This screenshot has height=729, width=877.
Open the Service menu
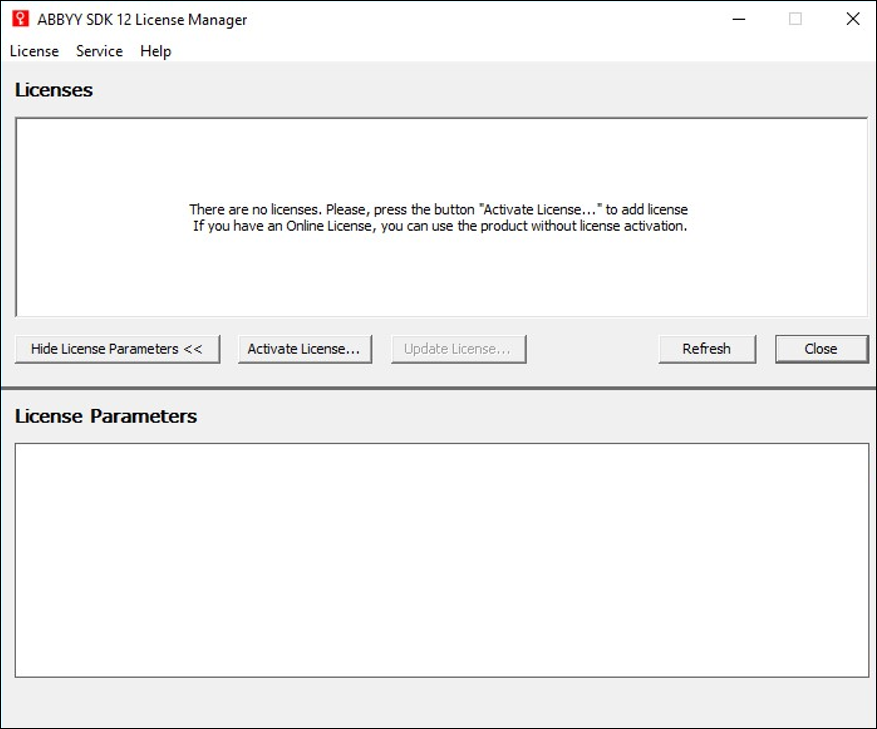coord(98,51)
